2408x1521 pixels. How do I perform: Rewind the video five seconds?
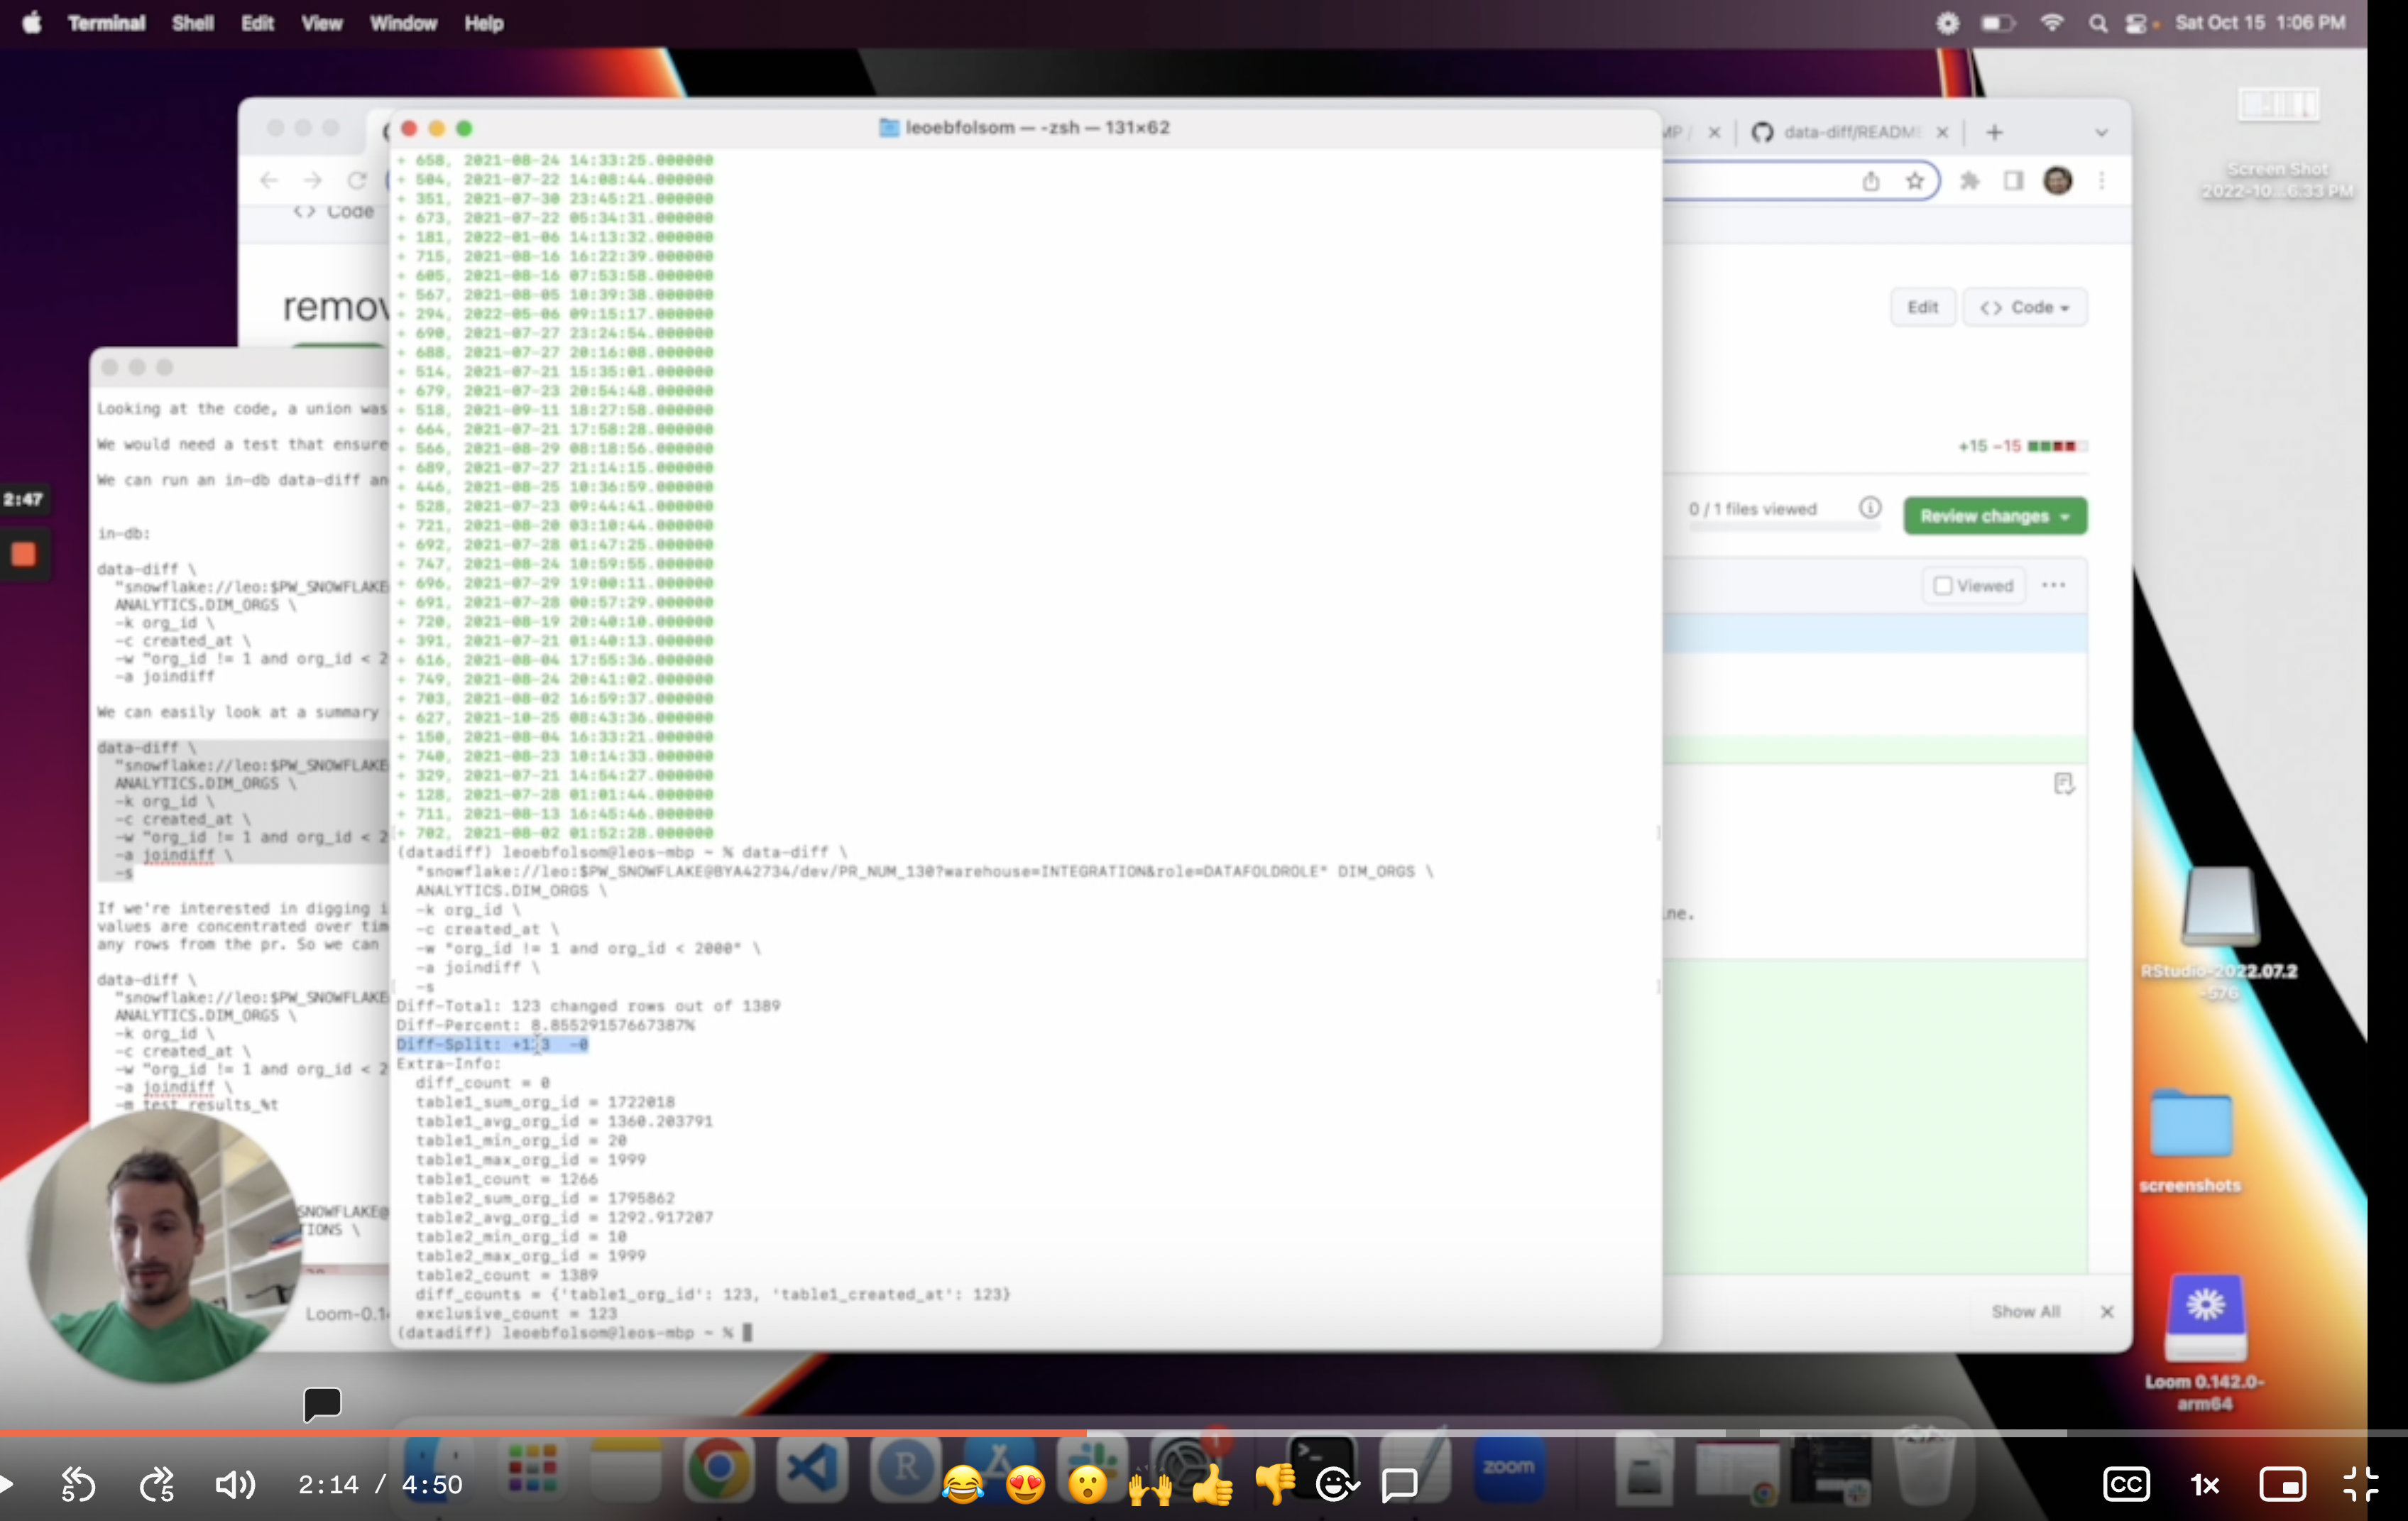[x=77, y=1485]
